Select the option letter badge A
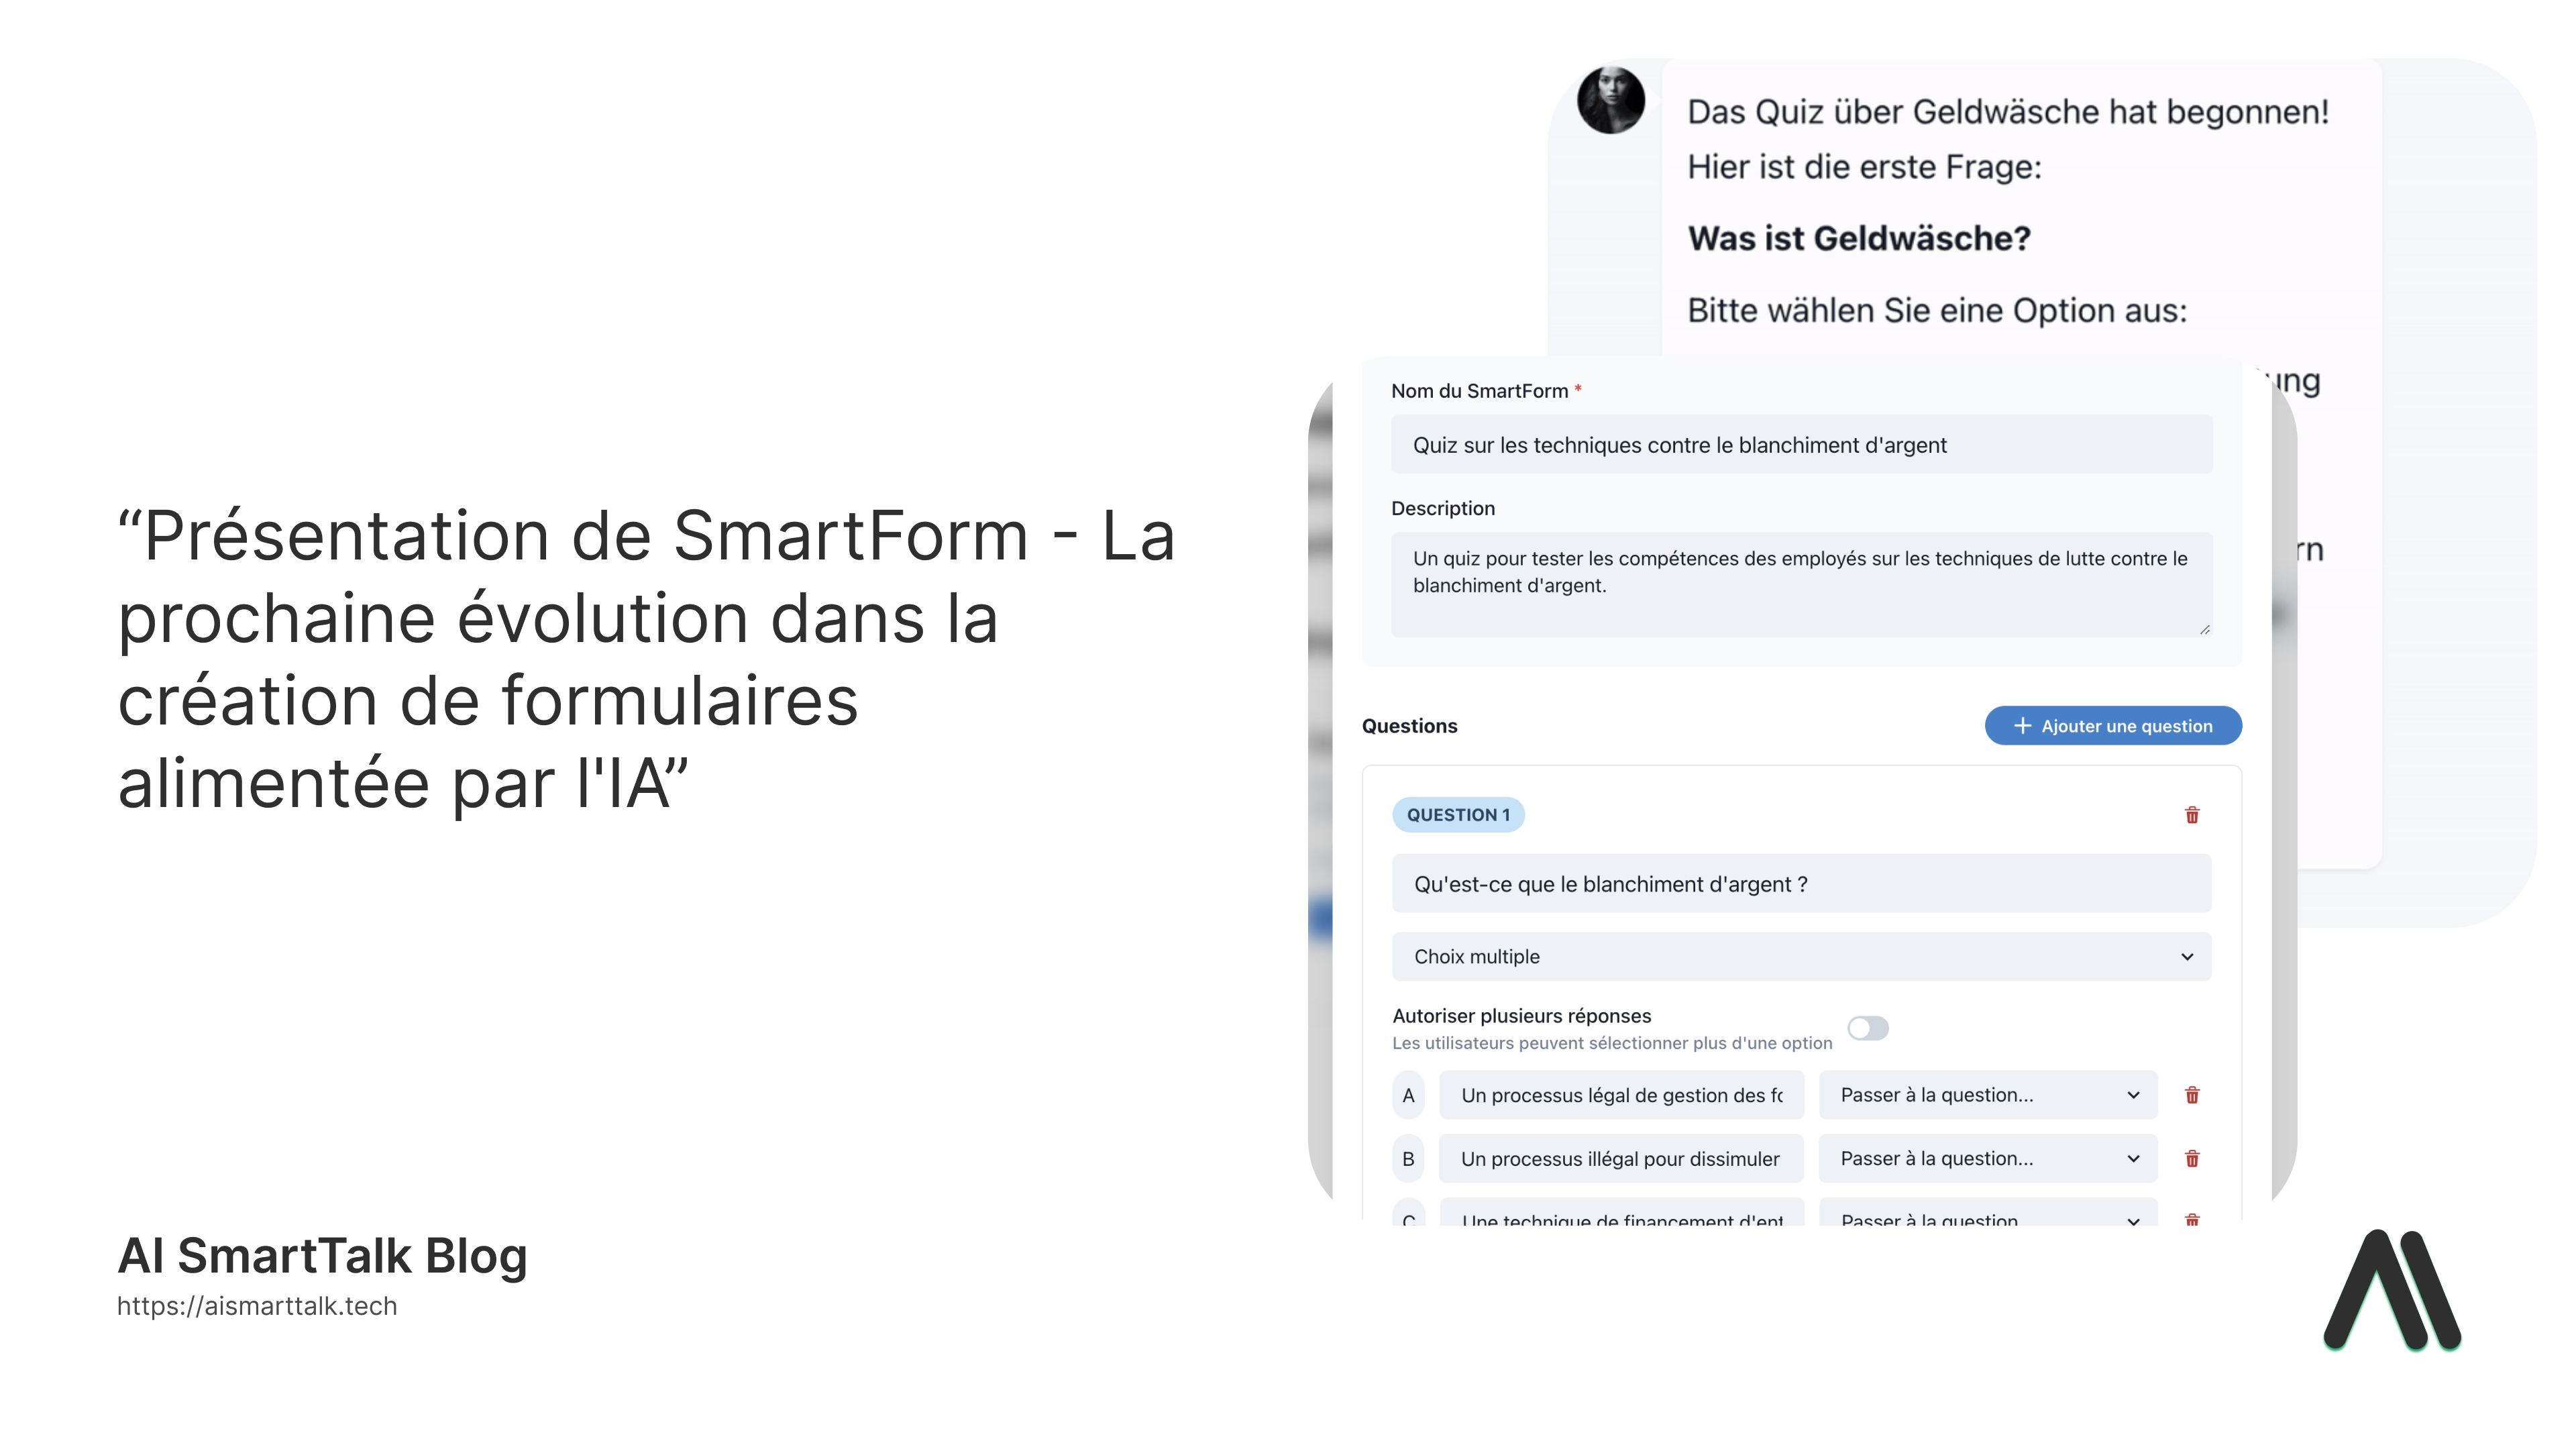The image size is (2576, 1449). coord(1408,1094)
